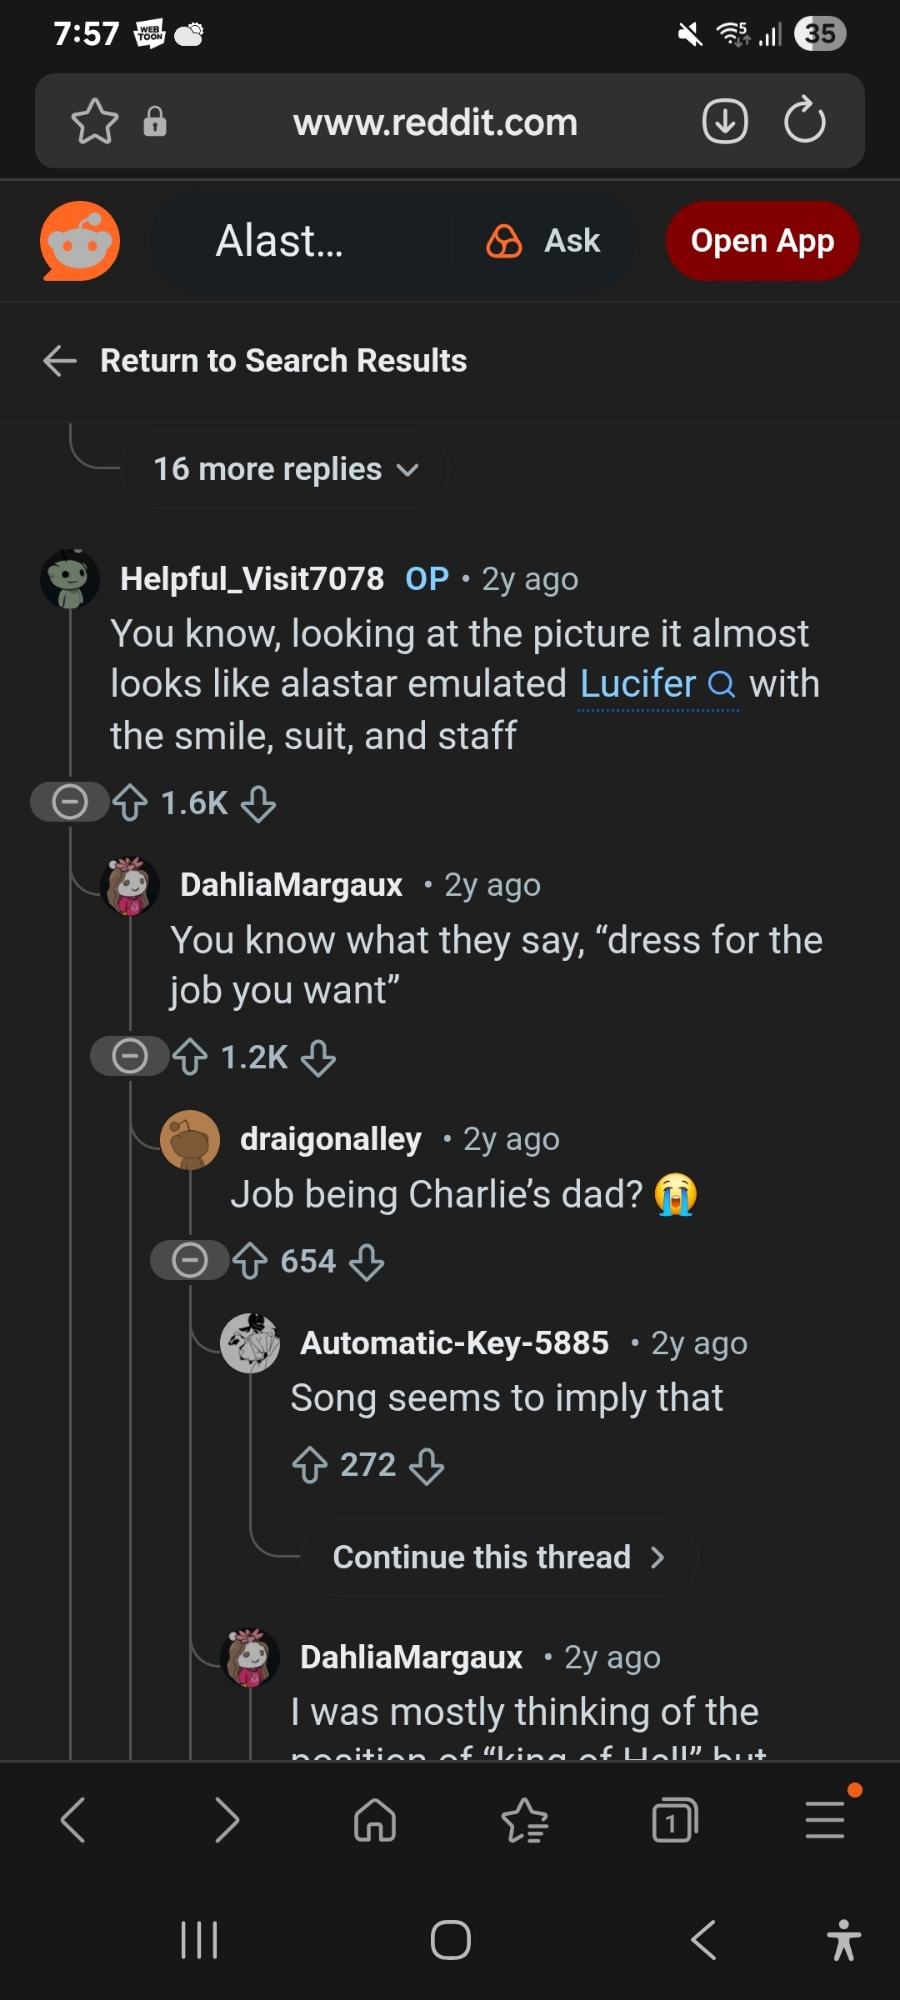Downvote DahliaMargaux's "dress for the job" comment
Screen dimensions: 900x2000
click(318, 1058)
